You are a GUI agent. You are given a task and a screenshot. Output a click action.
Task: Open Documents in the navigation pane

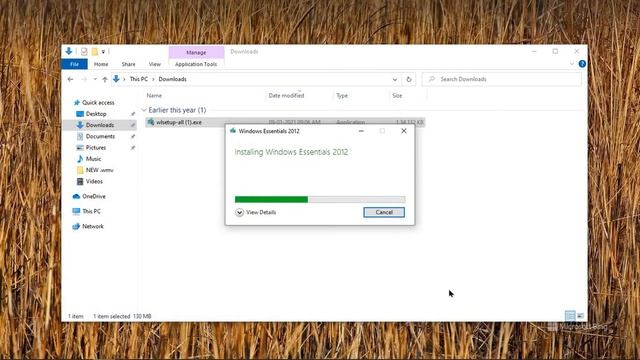click(100, 136)
